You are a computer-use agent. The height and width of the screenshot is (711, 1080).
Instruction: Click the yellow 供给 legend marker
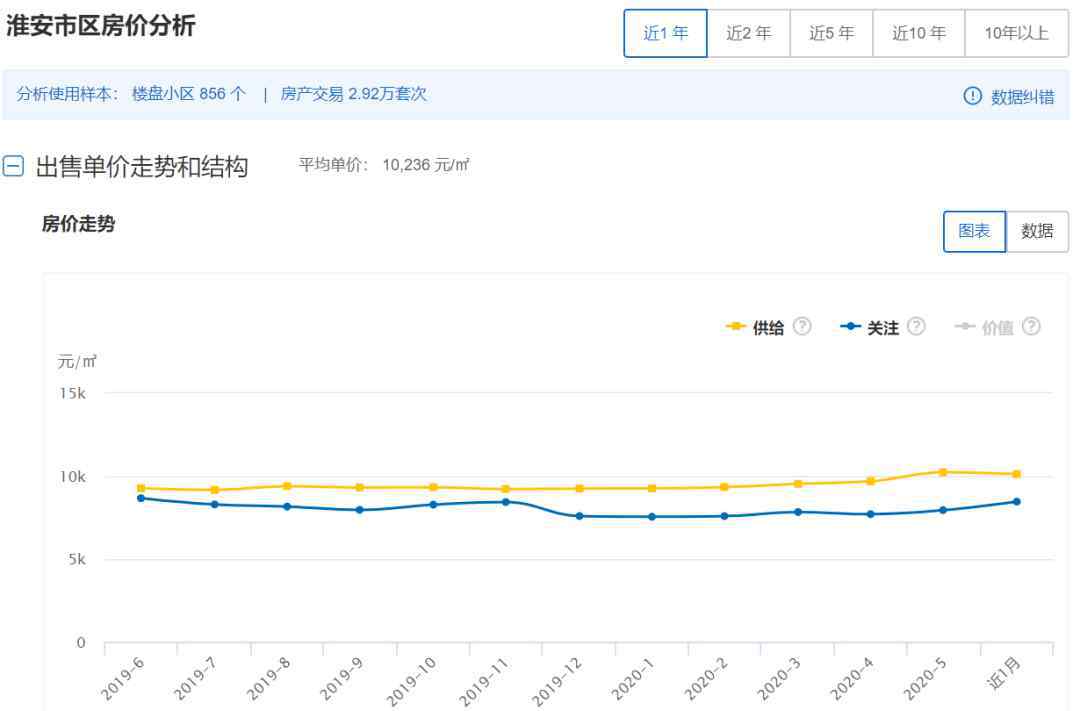736,327
